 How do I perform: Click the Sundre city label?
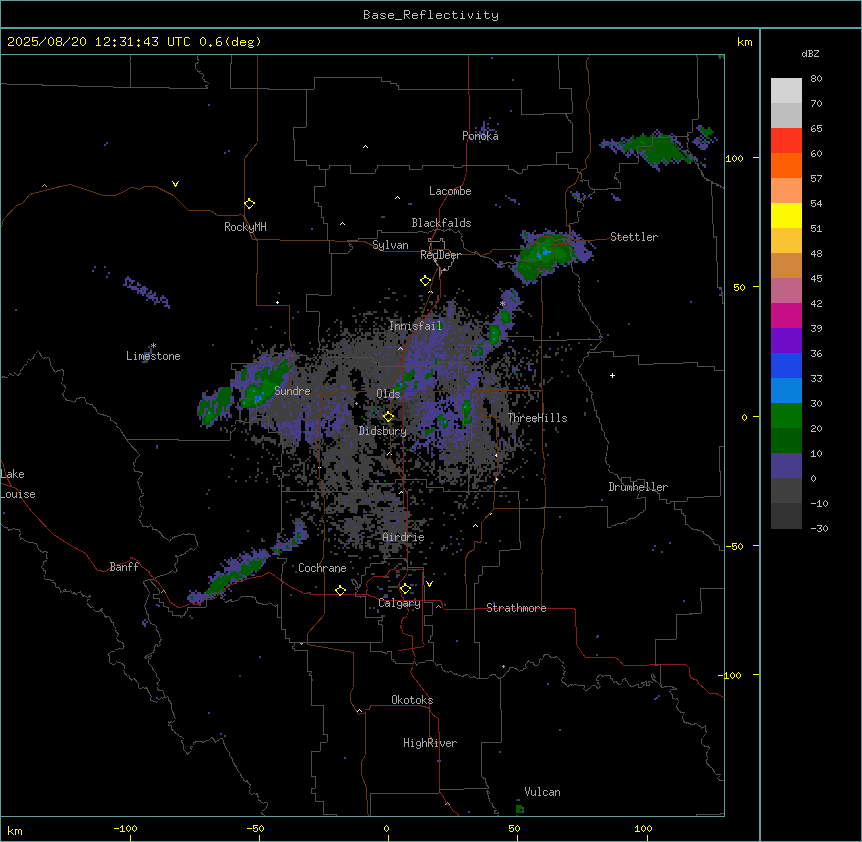[x=292, y=391]
